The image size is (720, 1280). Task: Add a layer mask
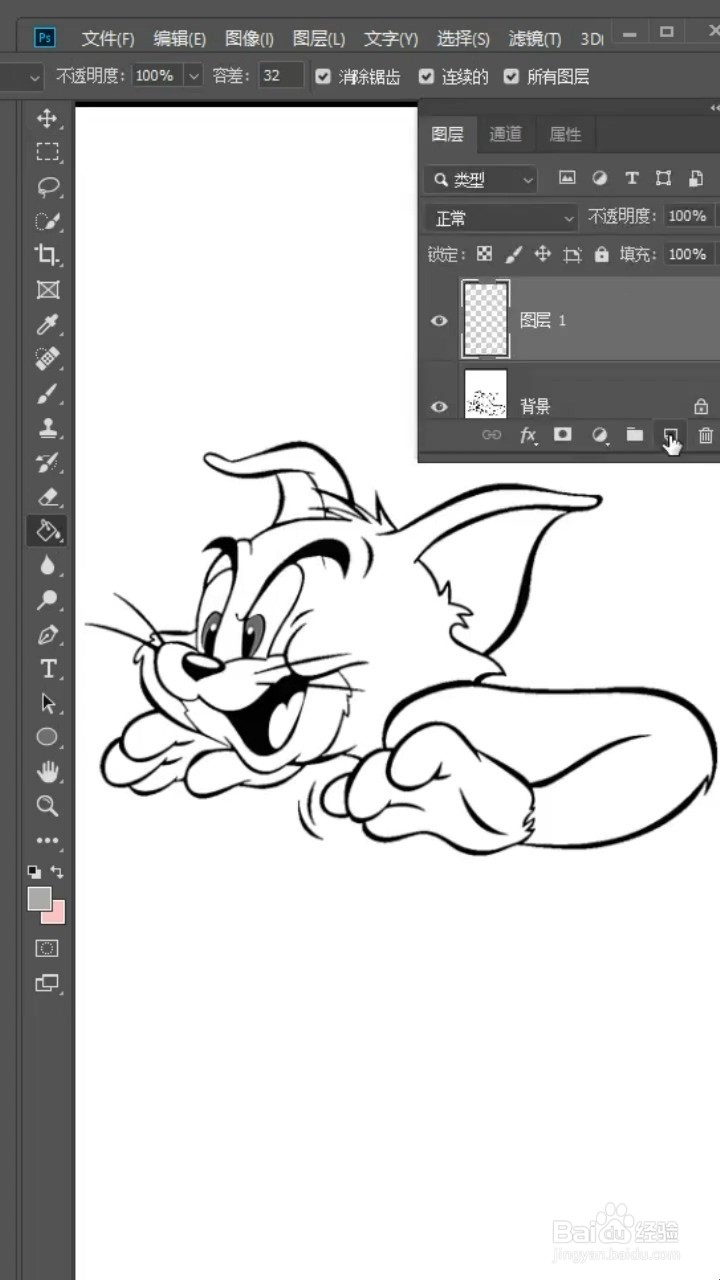click(563, 435)
